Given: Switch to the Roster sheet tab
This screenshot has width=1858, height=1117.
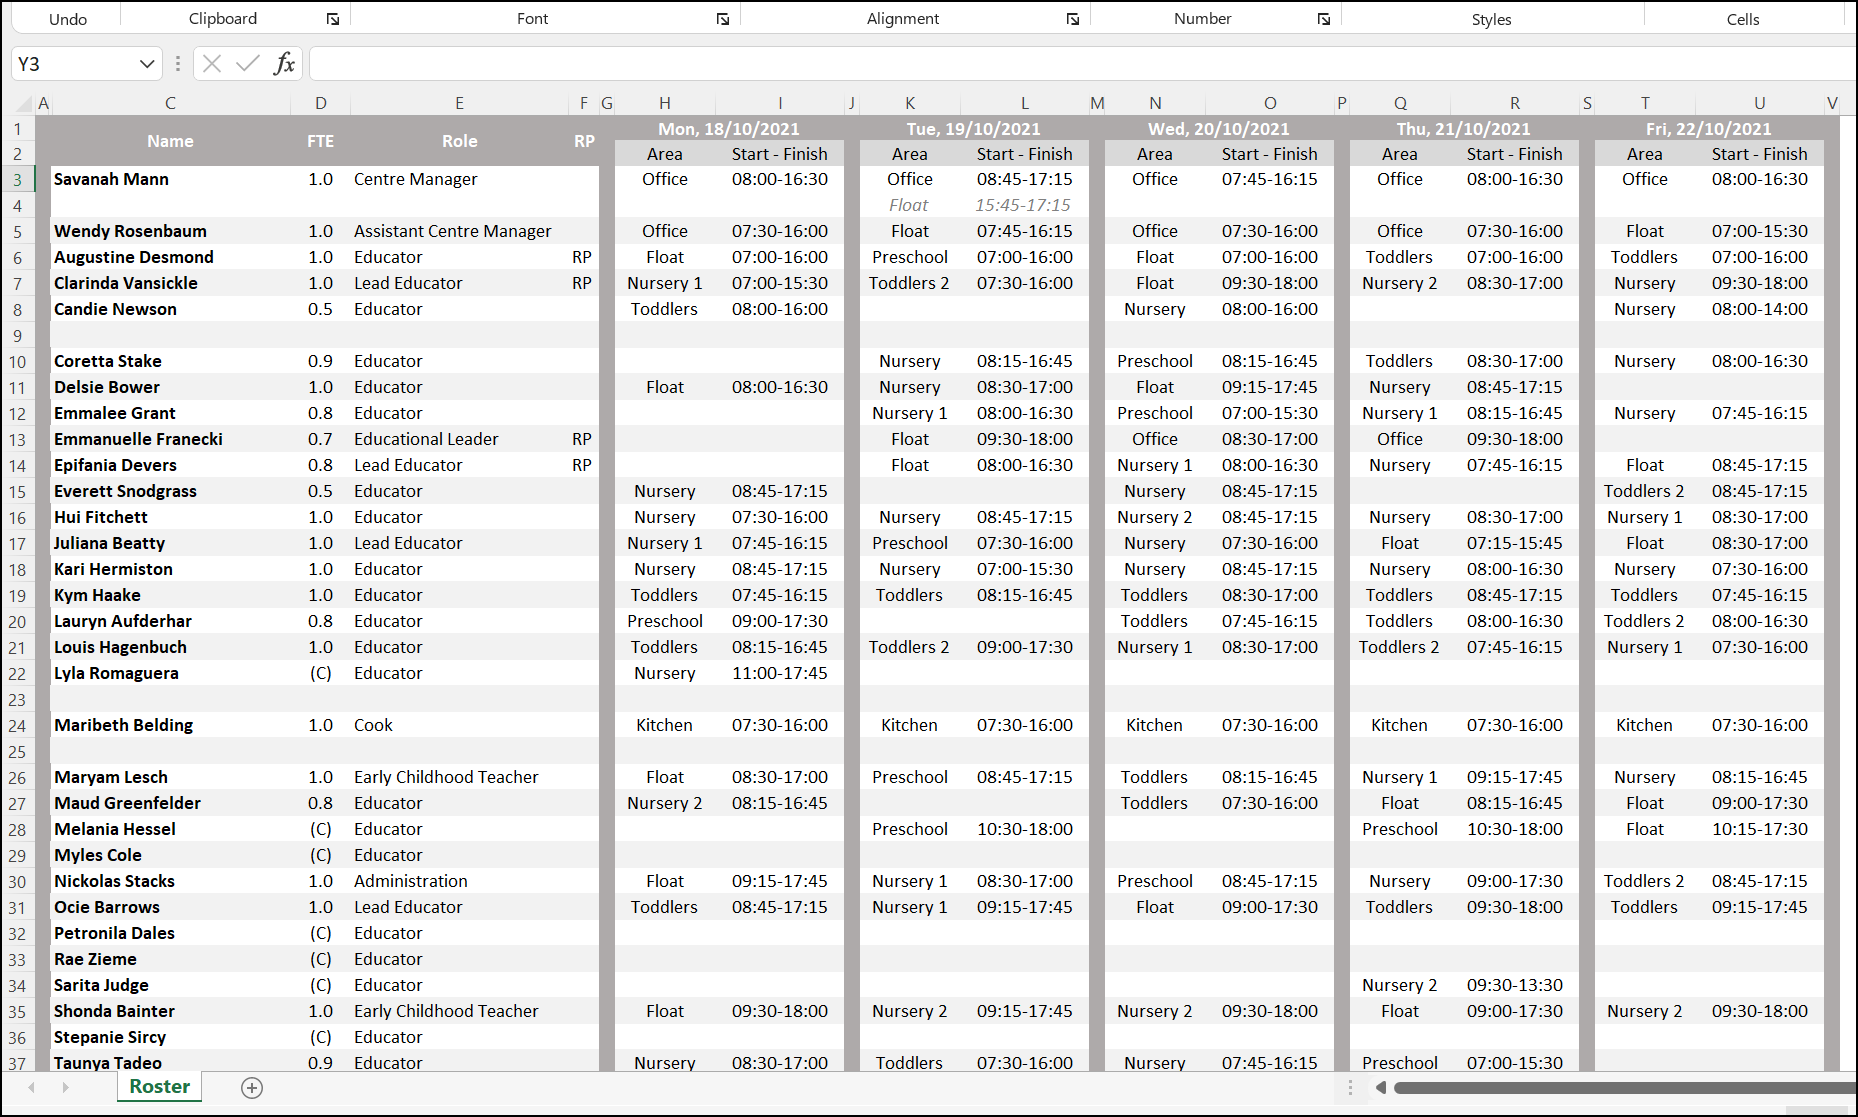Looking at the screenshot, I should coord(160,1087).
